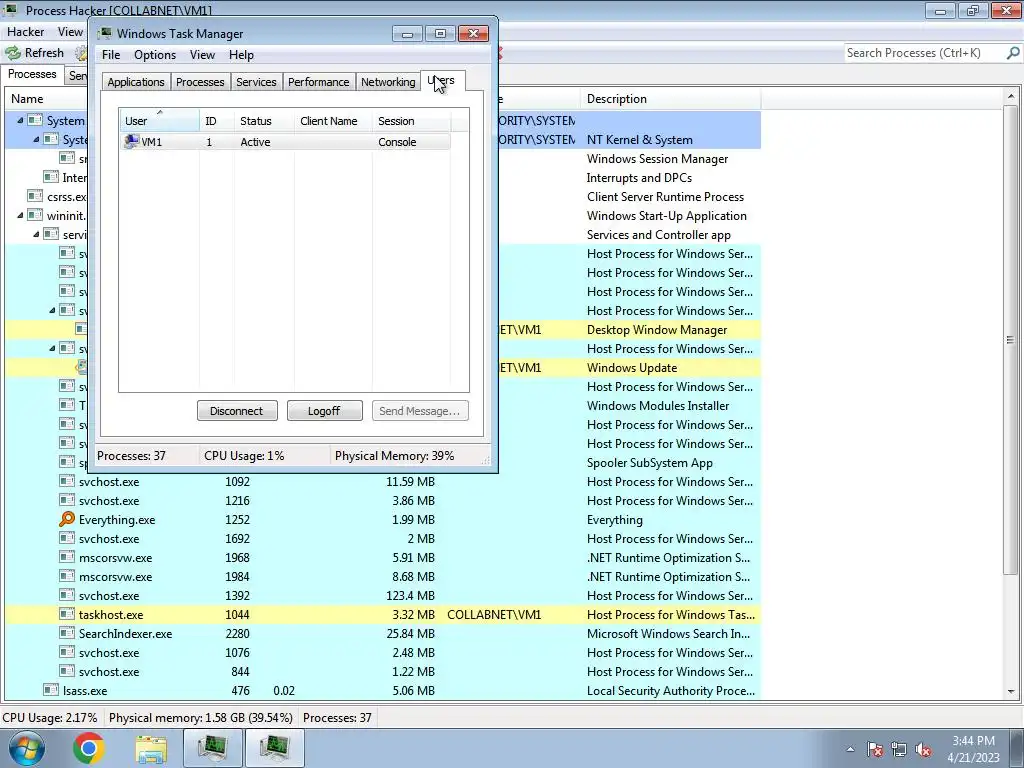Screen dimensions: 1024x768
Task: Click the Logoff button
Action: 325,411
